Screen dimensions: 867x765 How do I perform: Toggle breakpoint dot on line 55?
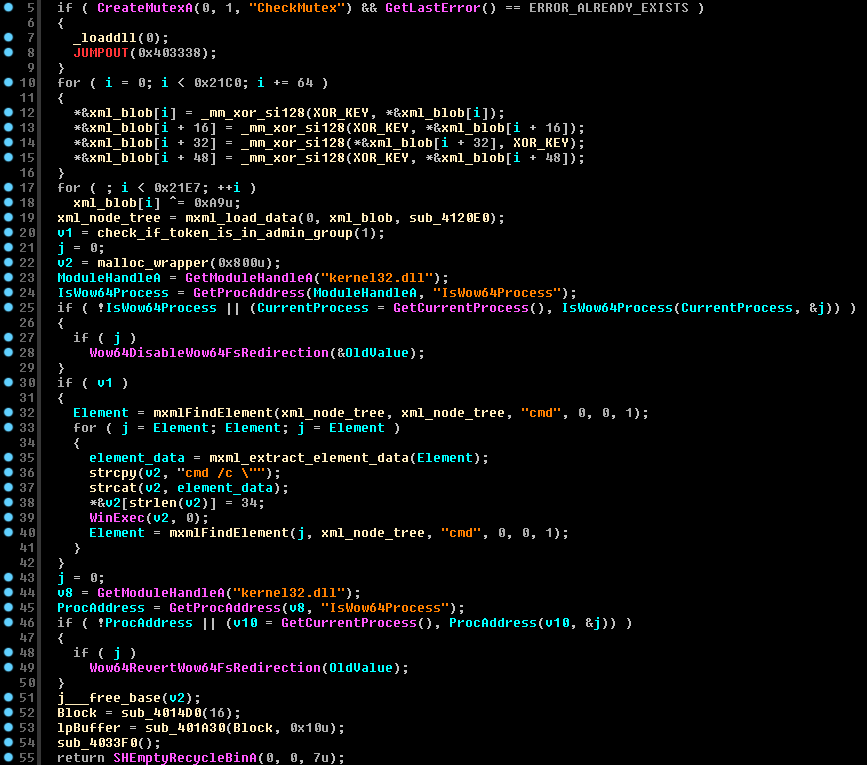(8, 757)
